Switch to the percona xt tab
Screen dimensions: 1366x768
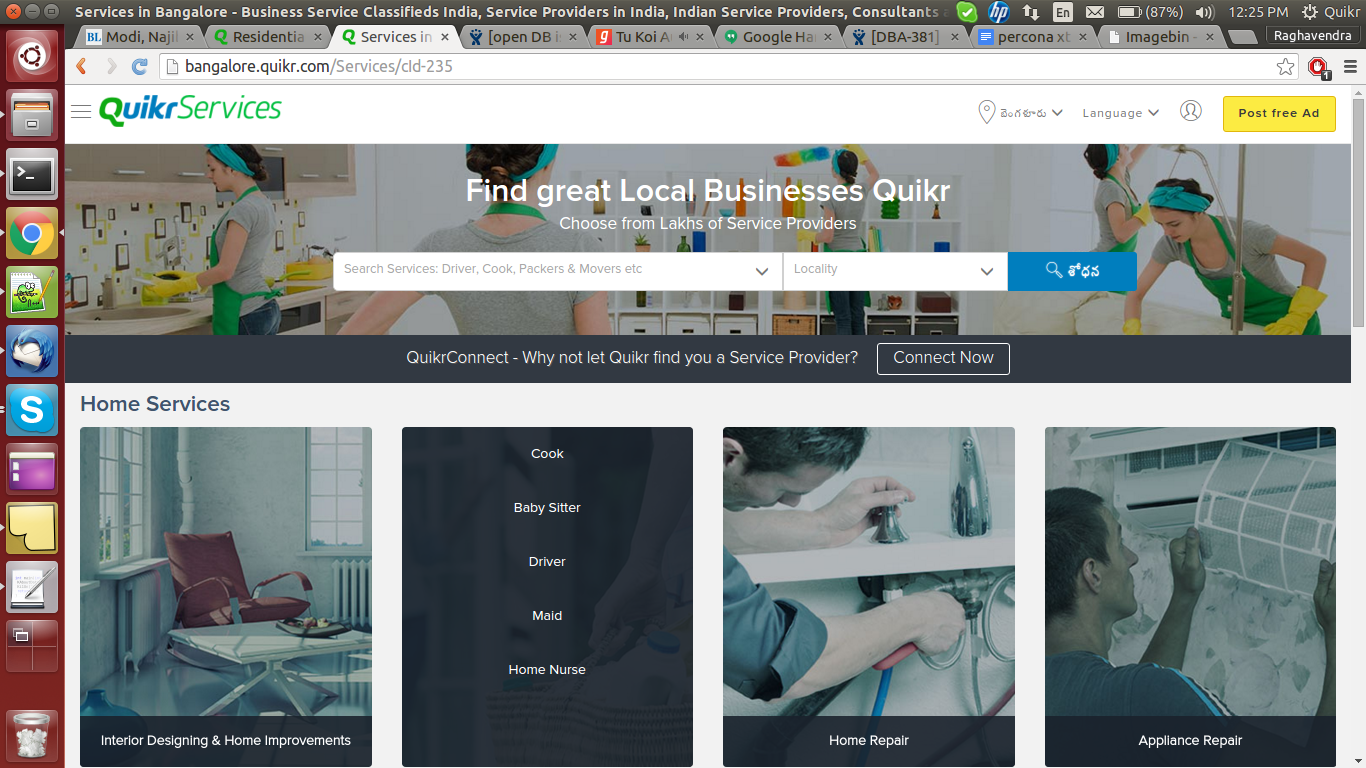(1034, 37)
